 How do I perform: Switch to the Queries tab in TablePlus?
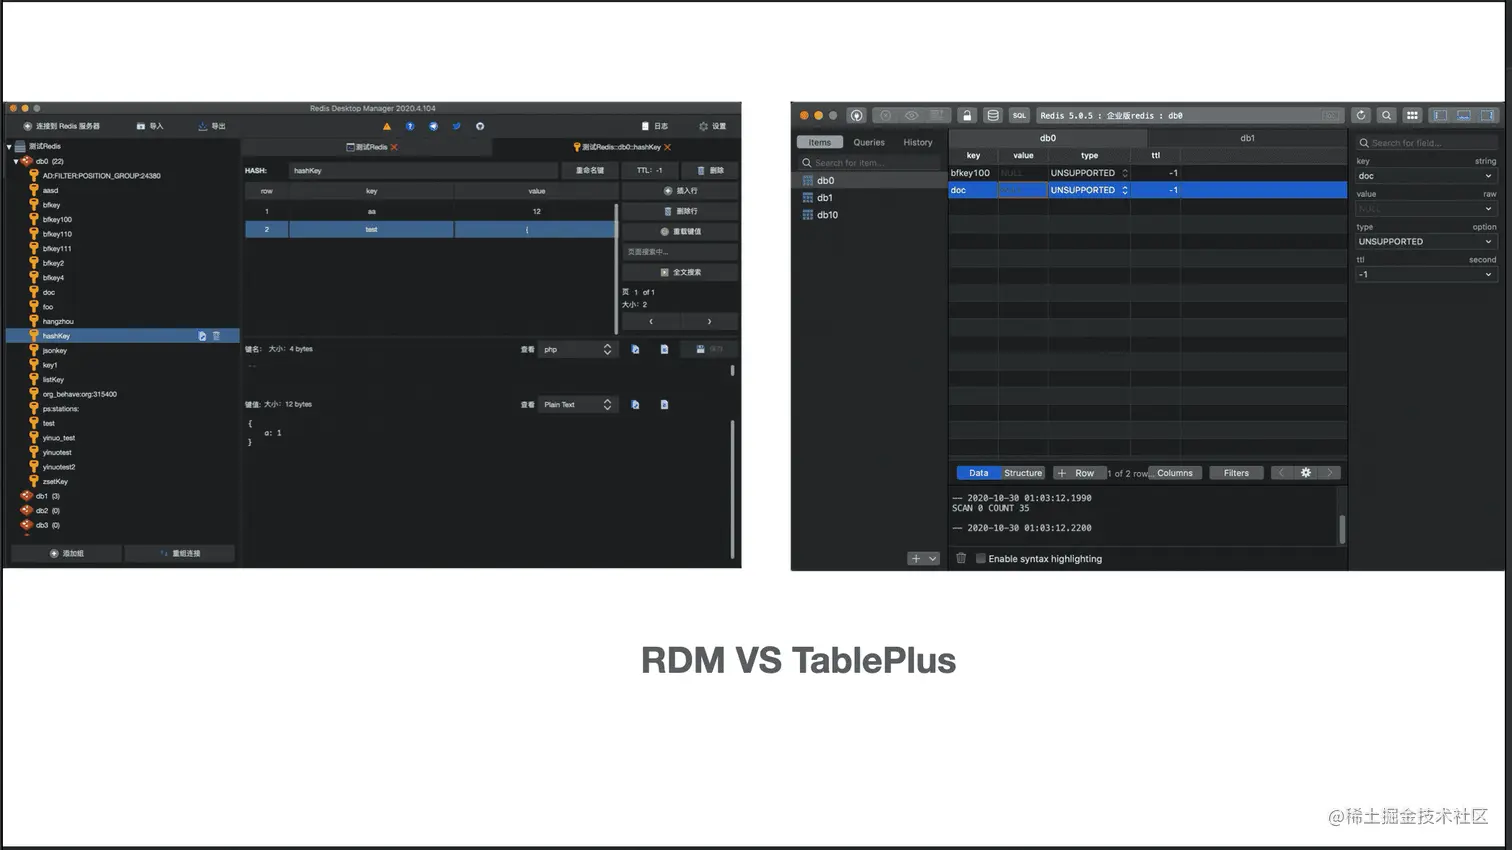[869, 142]
